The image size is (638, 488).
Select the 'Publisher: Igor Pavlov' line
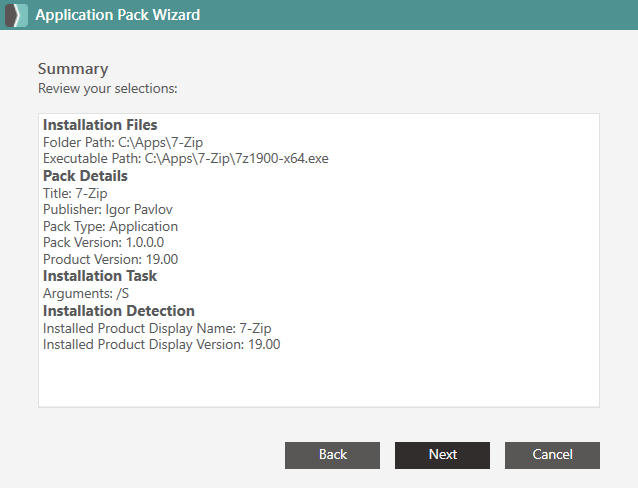point(108,210)
